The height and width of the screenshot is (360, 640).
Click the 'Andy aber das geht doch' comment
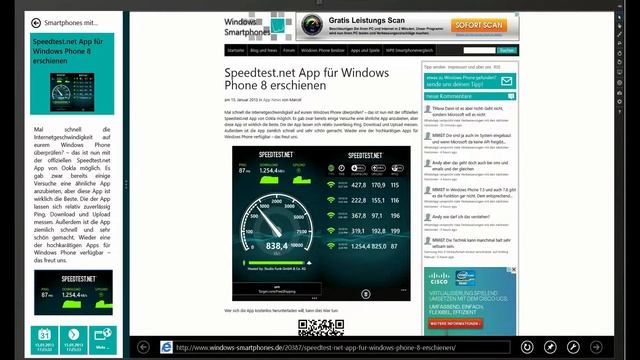point(470,165)
